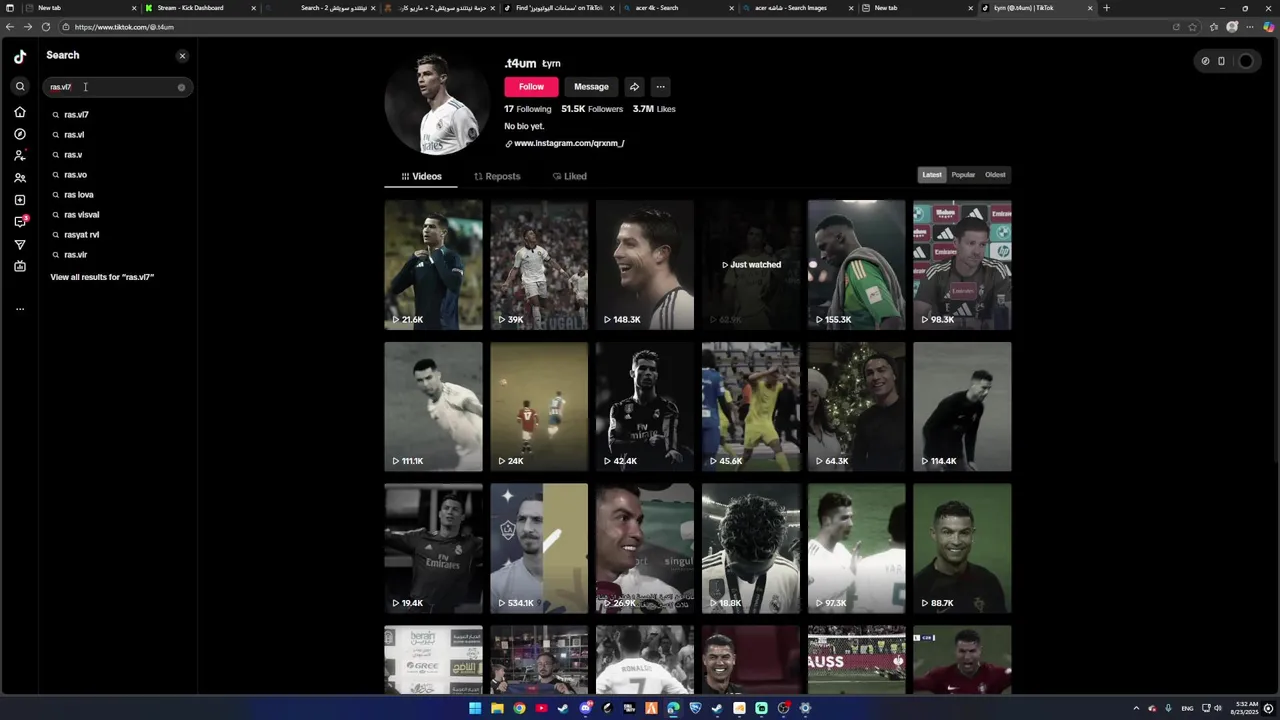Click the 17 Following count
Screen dimensions: 1280x720
point(527,109)
